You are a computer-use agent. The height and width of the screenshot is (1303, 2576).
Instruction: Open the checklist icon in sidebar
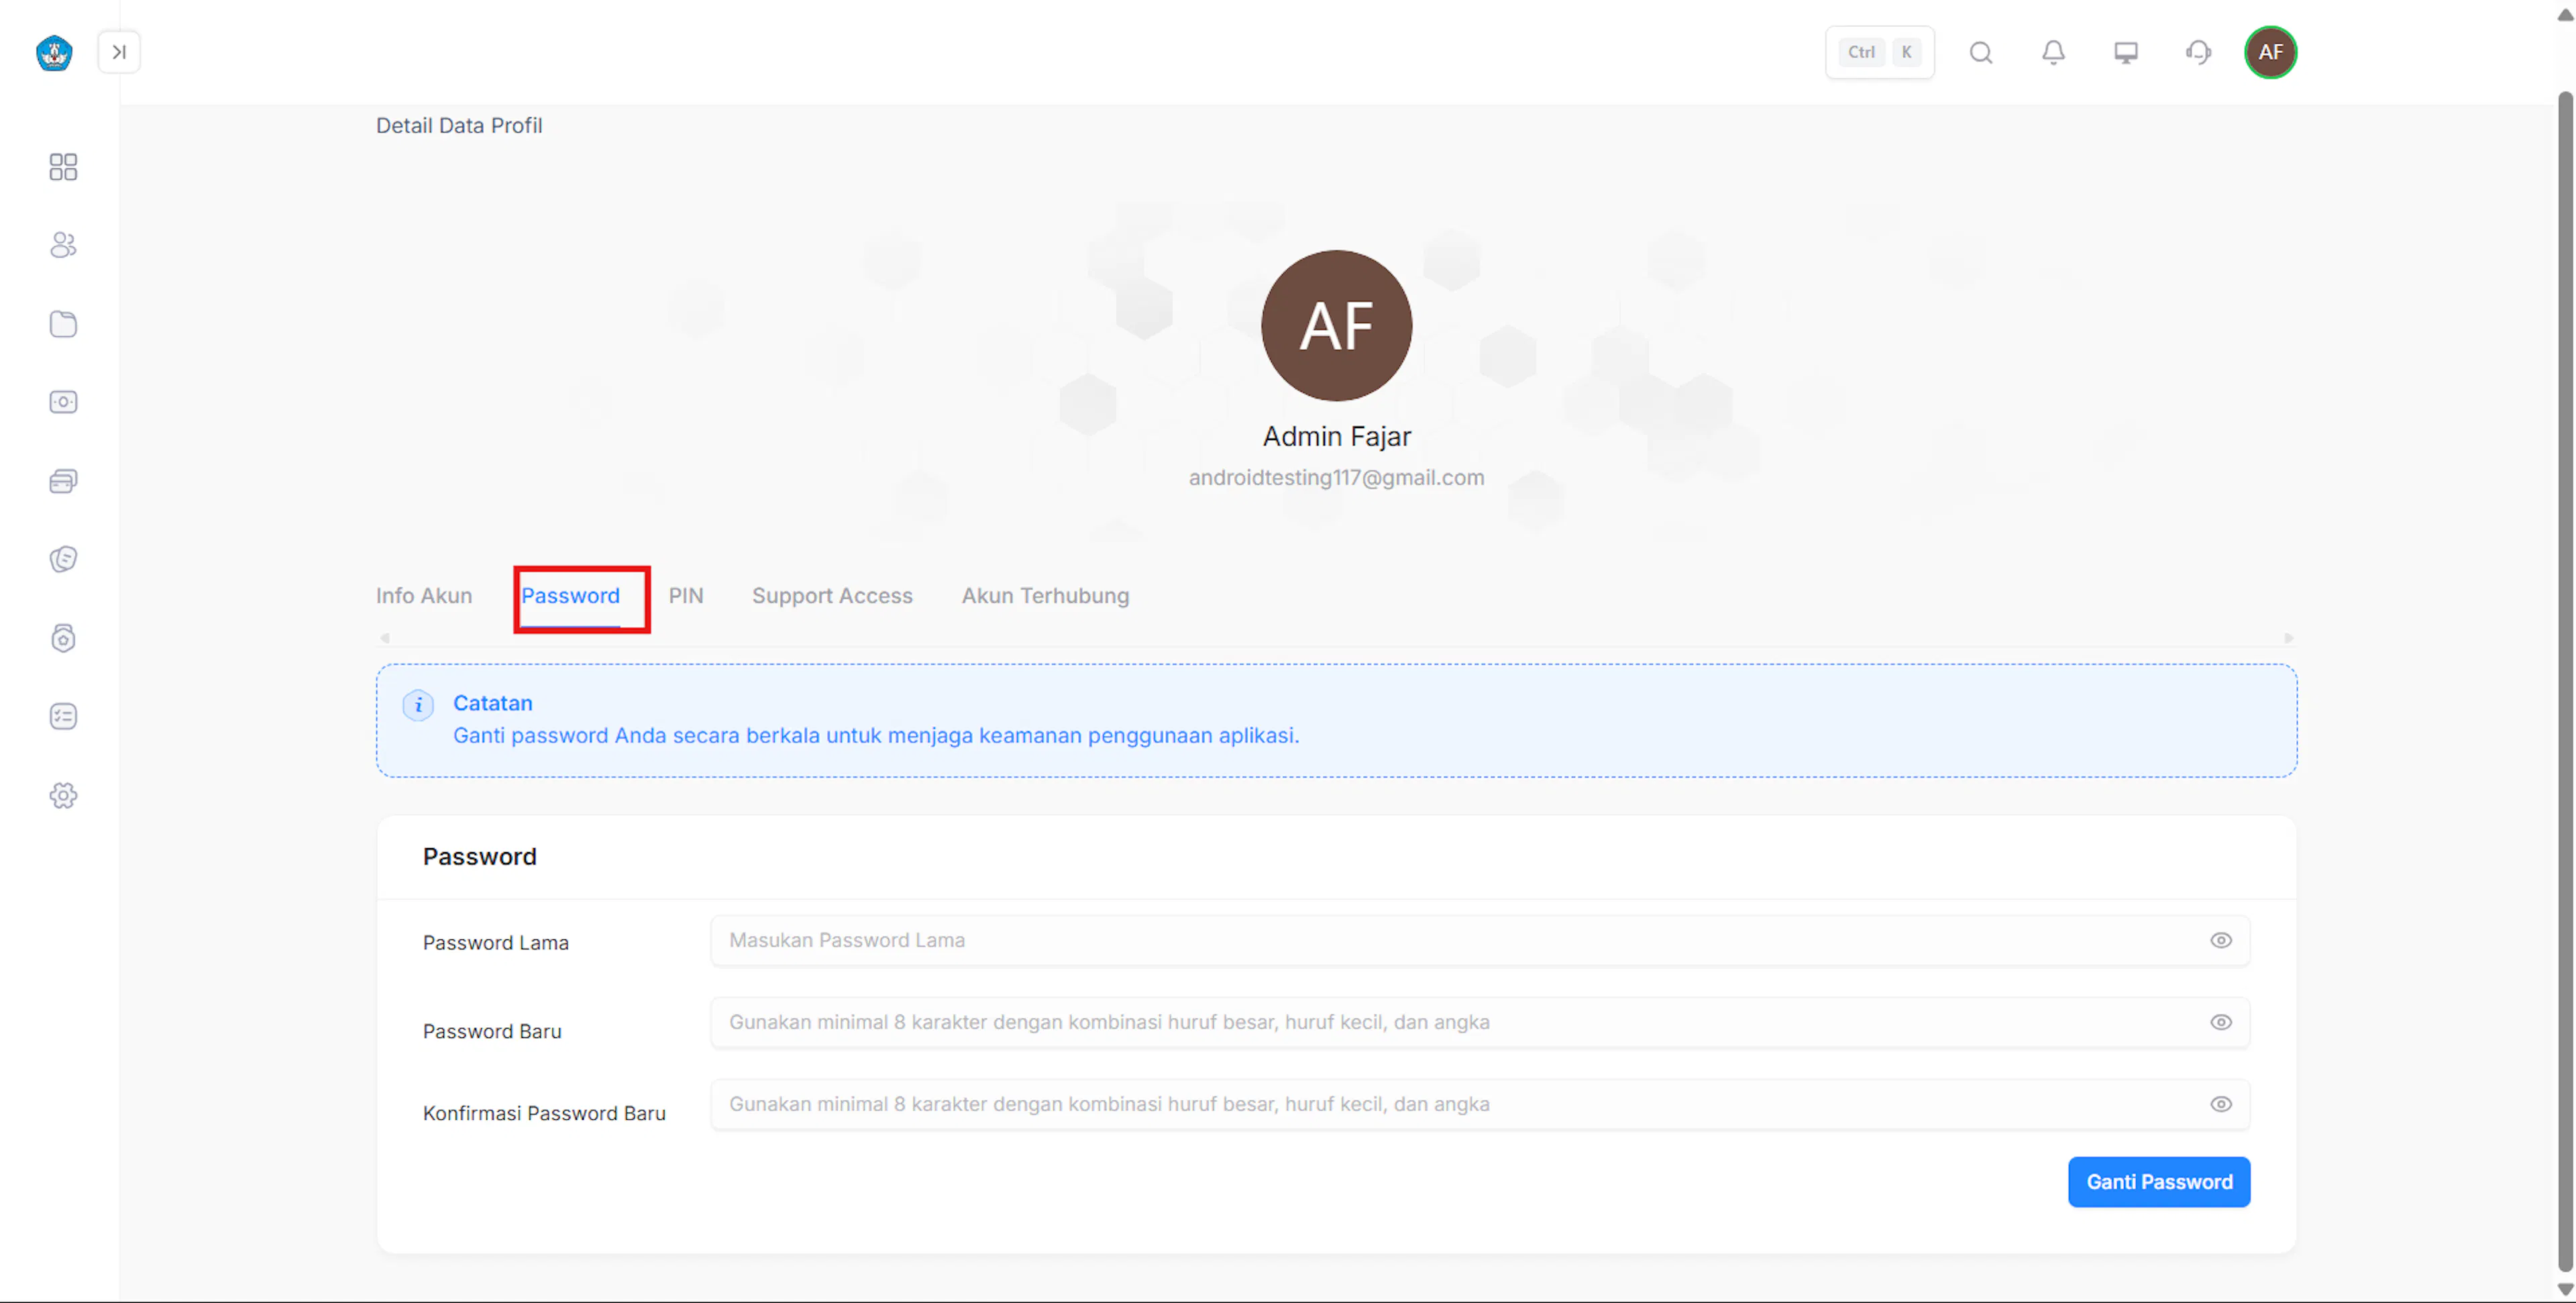63,716
